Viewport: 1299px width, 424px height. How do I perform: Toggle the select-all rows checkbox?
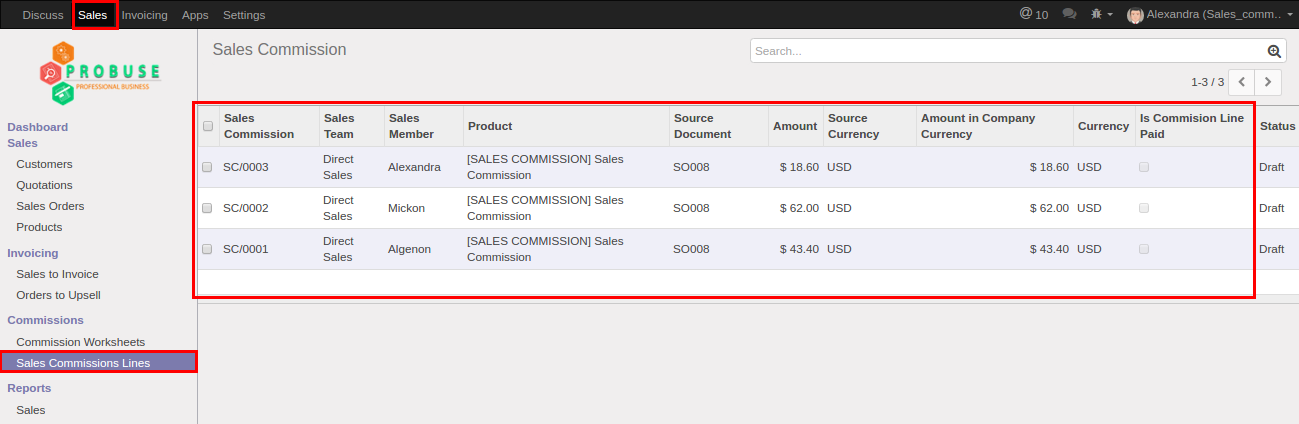click(x=208, y=126)
